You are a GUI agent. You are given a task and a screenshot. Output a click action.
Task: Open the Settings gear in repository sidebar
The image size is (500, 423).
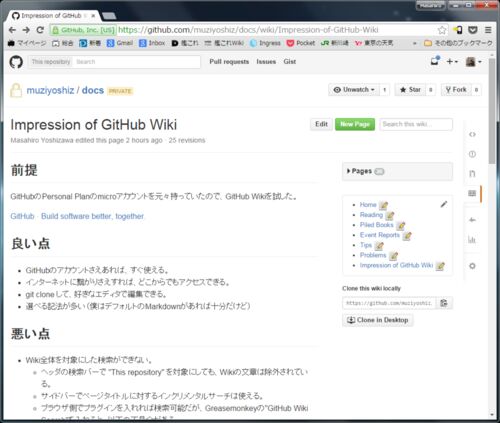pos(472,266)
